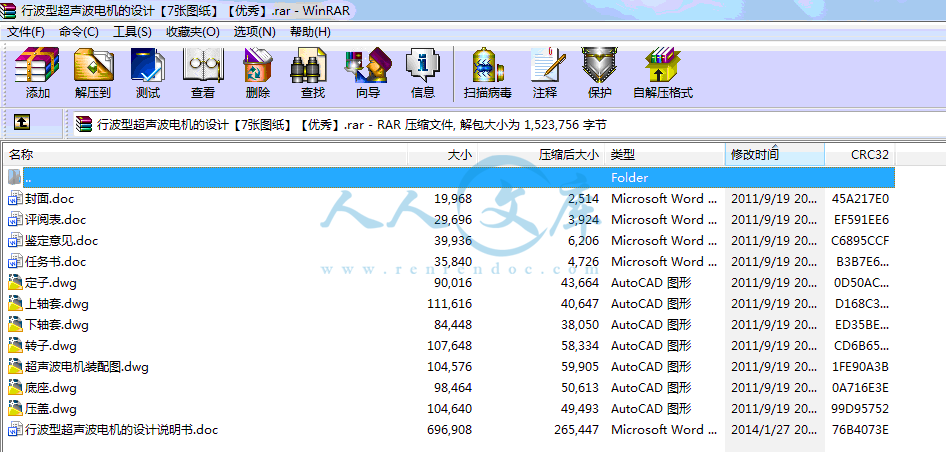Sort by the 类型 column header
This screenshot has height=452, width=946.
coord(664,154)
